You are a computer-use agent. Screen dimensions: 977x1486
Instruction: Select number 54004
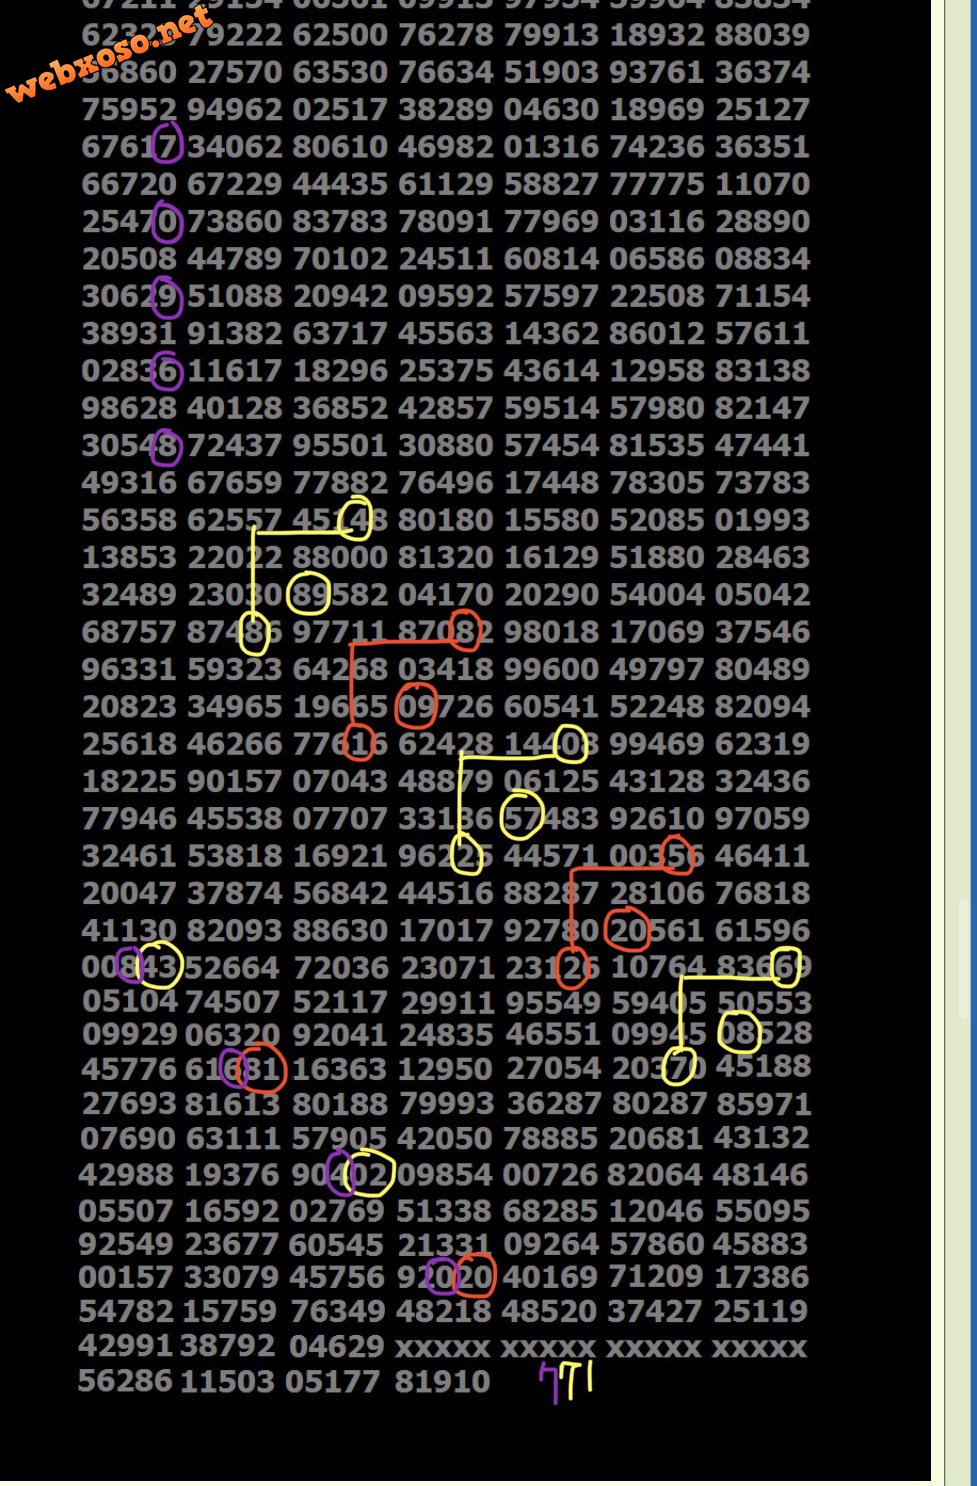657,595
